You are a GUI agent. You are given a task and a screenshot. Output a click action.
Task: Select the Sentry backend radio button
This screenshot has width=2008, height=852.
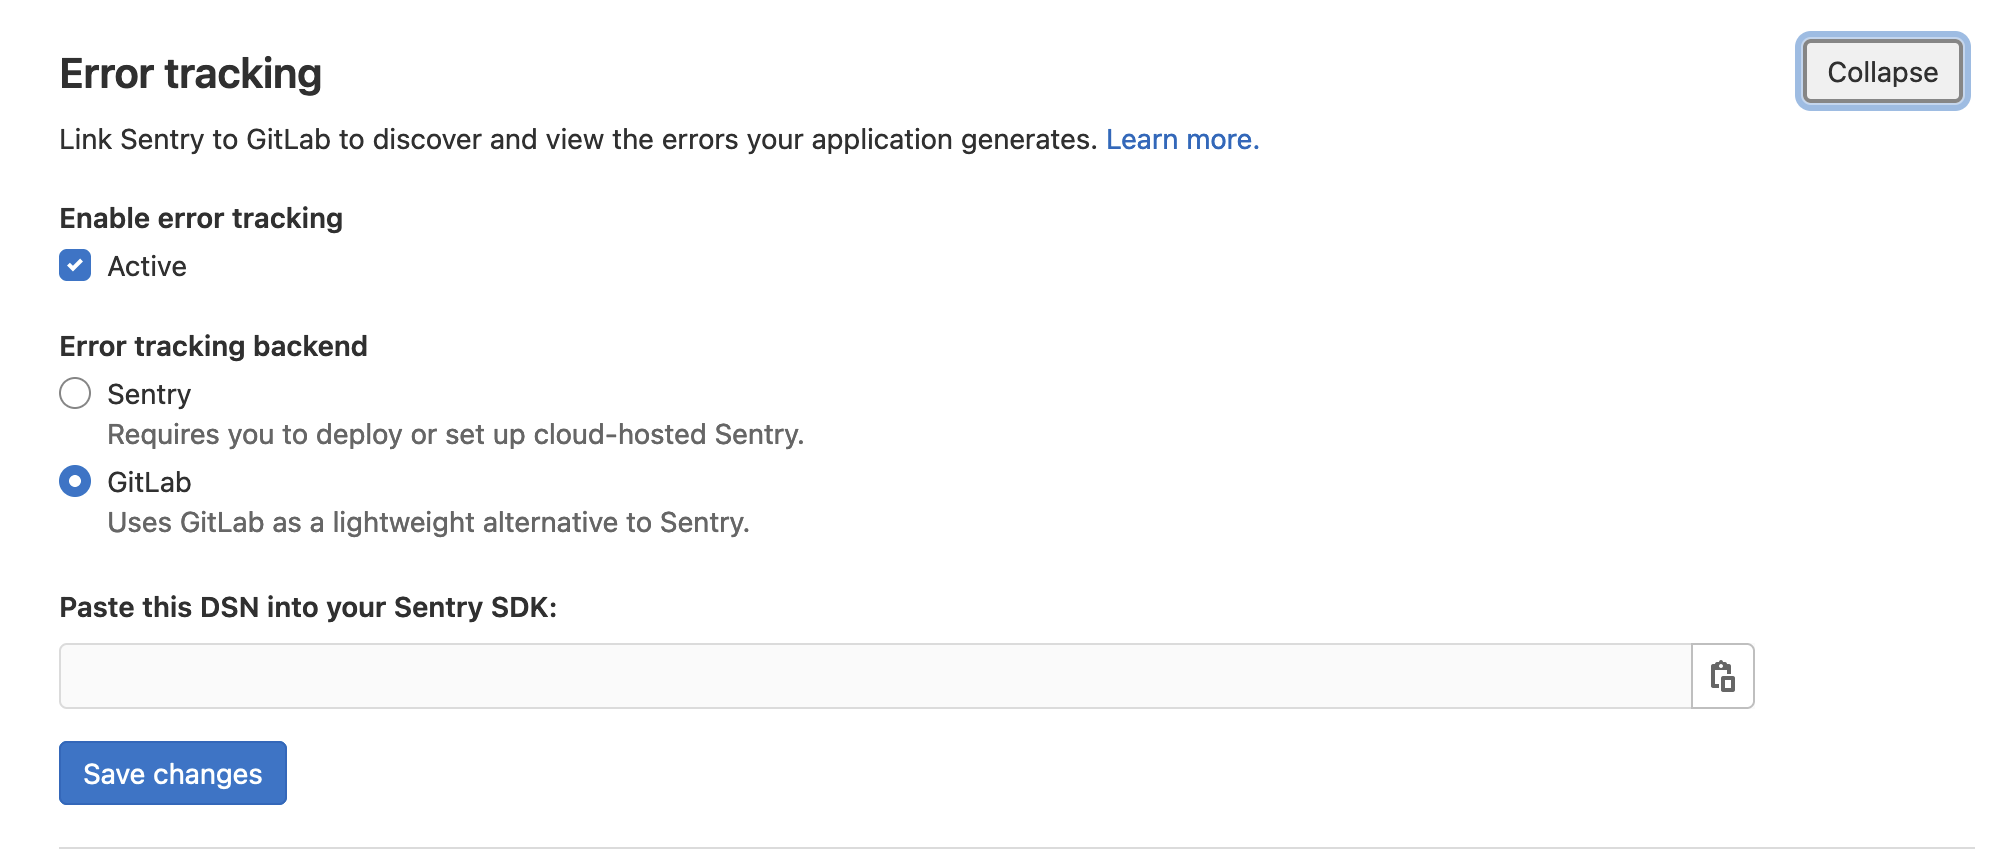pyautogui.click(x=75, y=393)
